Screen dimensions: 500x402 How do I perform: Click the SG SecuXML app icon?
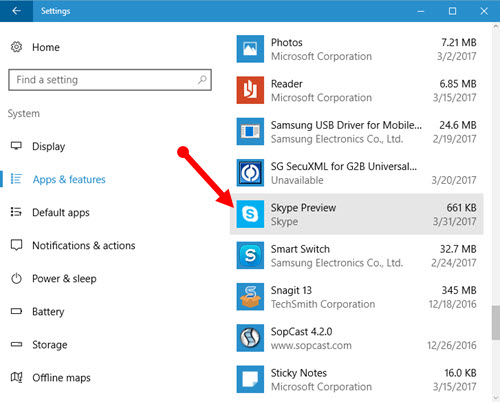[x=250, y=173]
